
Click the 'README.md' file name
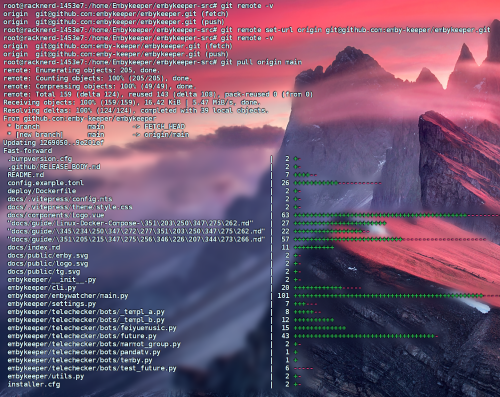click(25, 175)
